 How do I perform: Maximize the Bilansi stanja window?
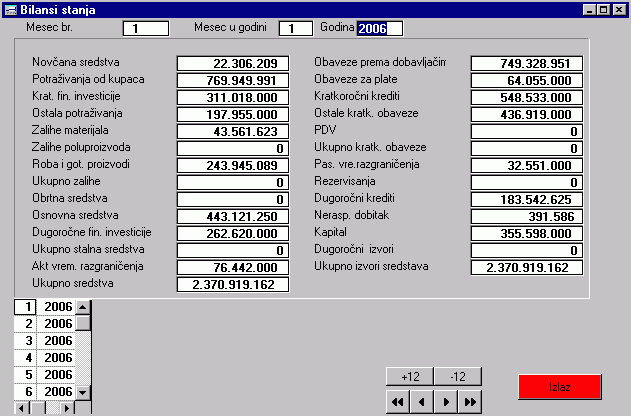click(x=604, y=10)
